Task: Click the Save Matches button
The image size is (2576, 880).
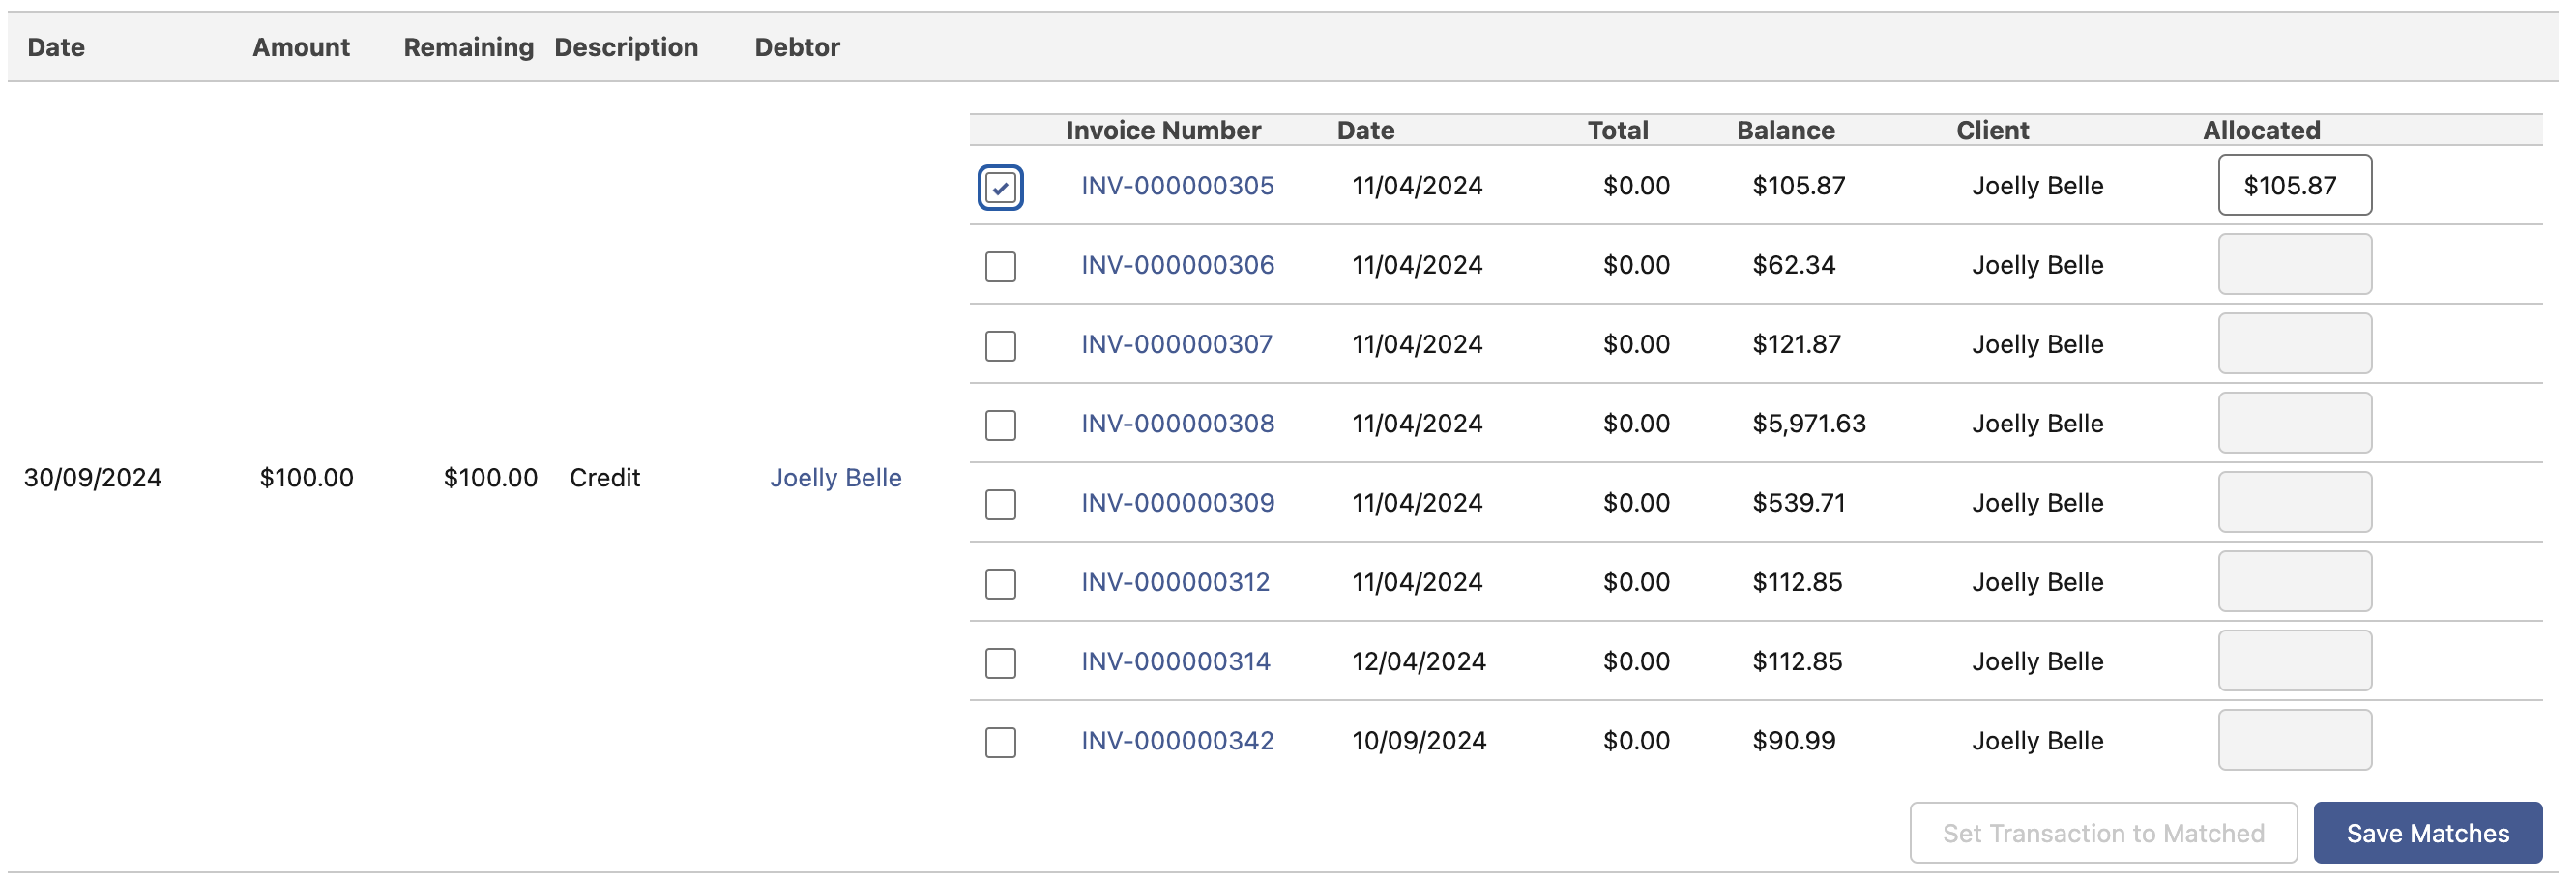Action: pyautogui.click(x=2426, y=833)
